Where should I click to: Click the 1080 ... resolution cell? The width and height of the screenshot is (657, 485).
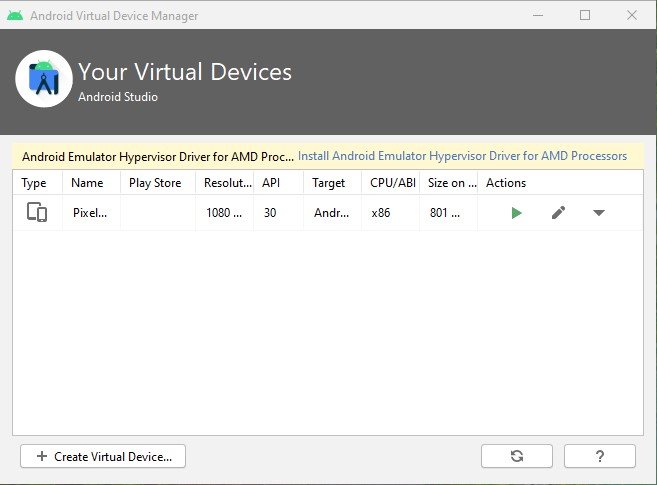tap(225, 213)
